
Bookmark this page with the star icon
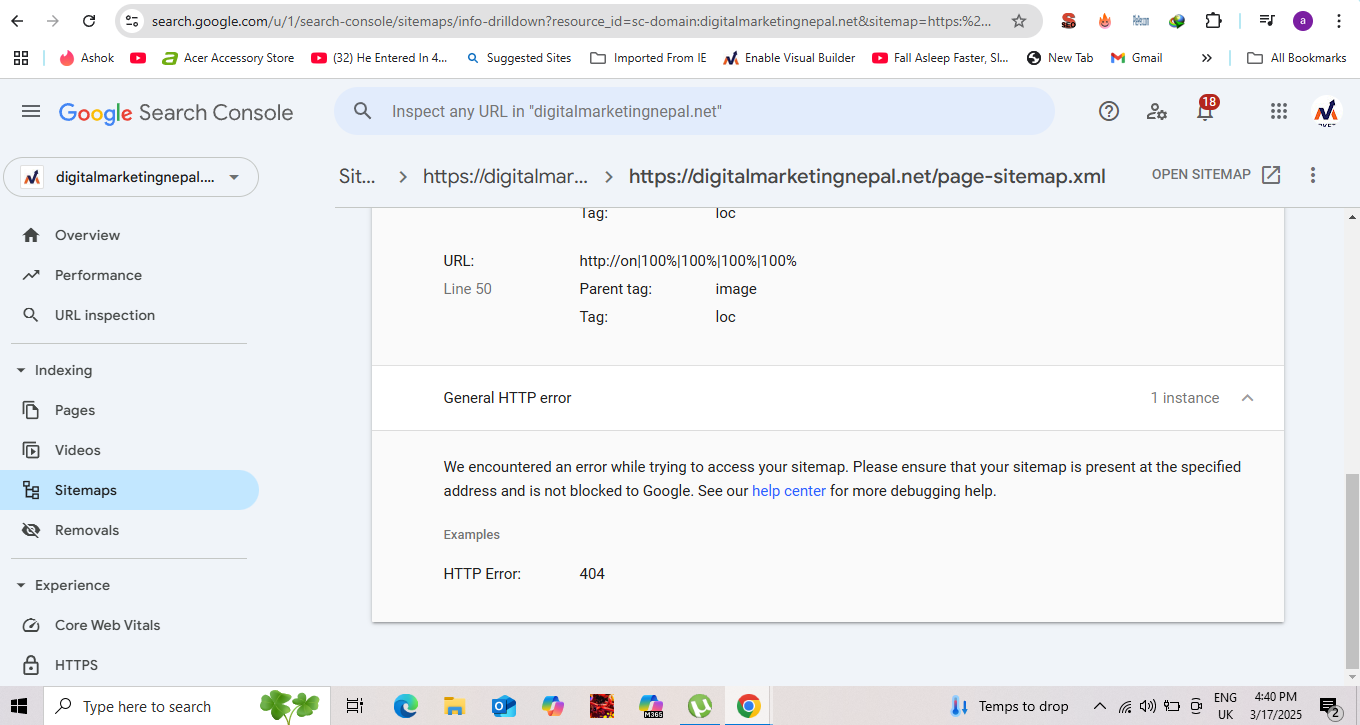pos(1019,21)
